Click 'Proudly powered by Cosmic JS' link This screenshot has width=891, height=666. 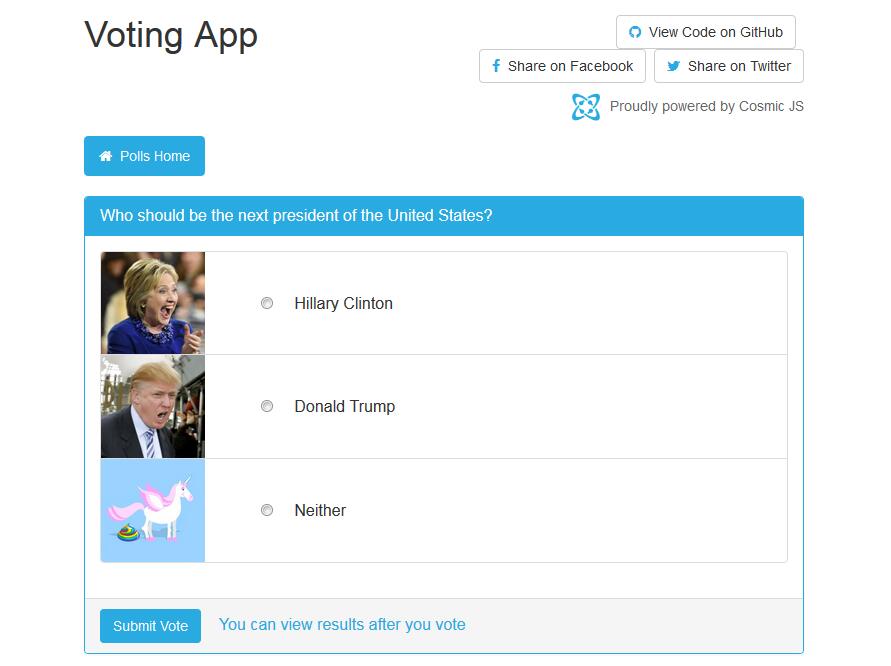tap(706, 106)
